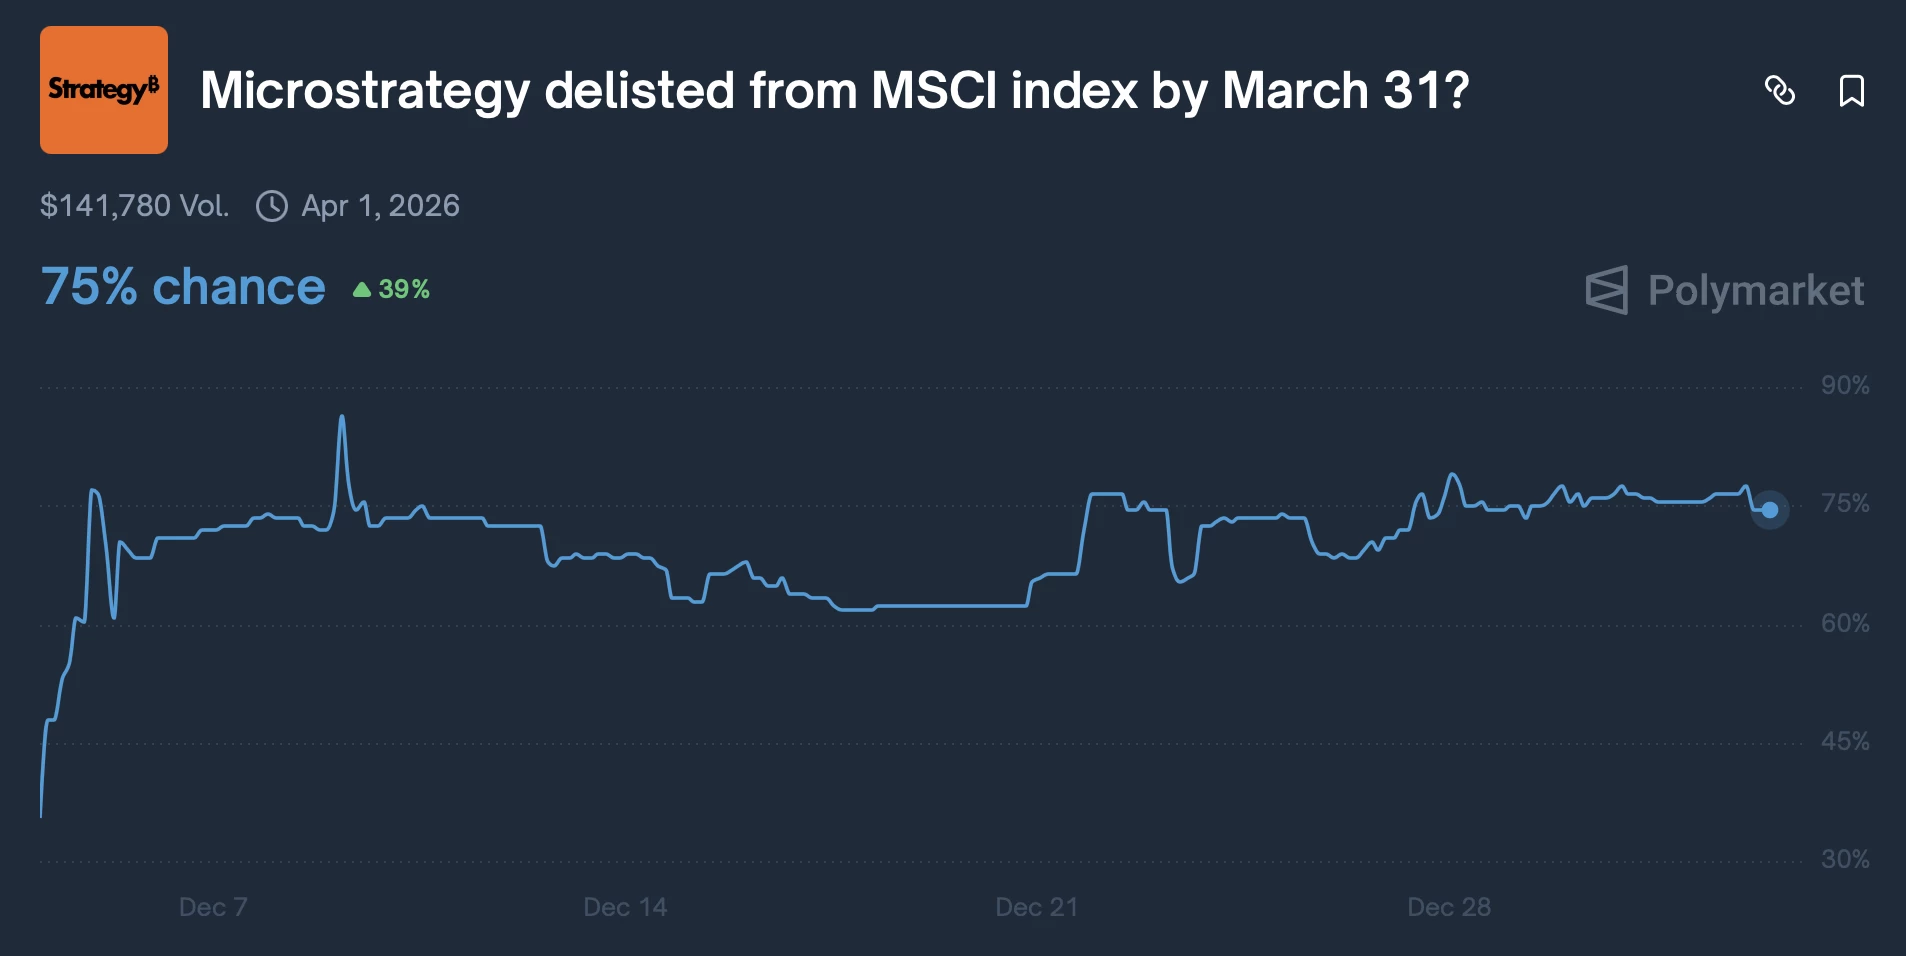Viewport: 1906px width, 956px height.
Task: Click the Strategy orange logo
Action: coord(103,88)
